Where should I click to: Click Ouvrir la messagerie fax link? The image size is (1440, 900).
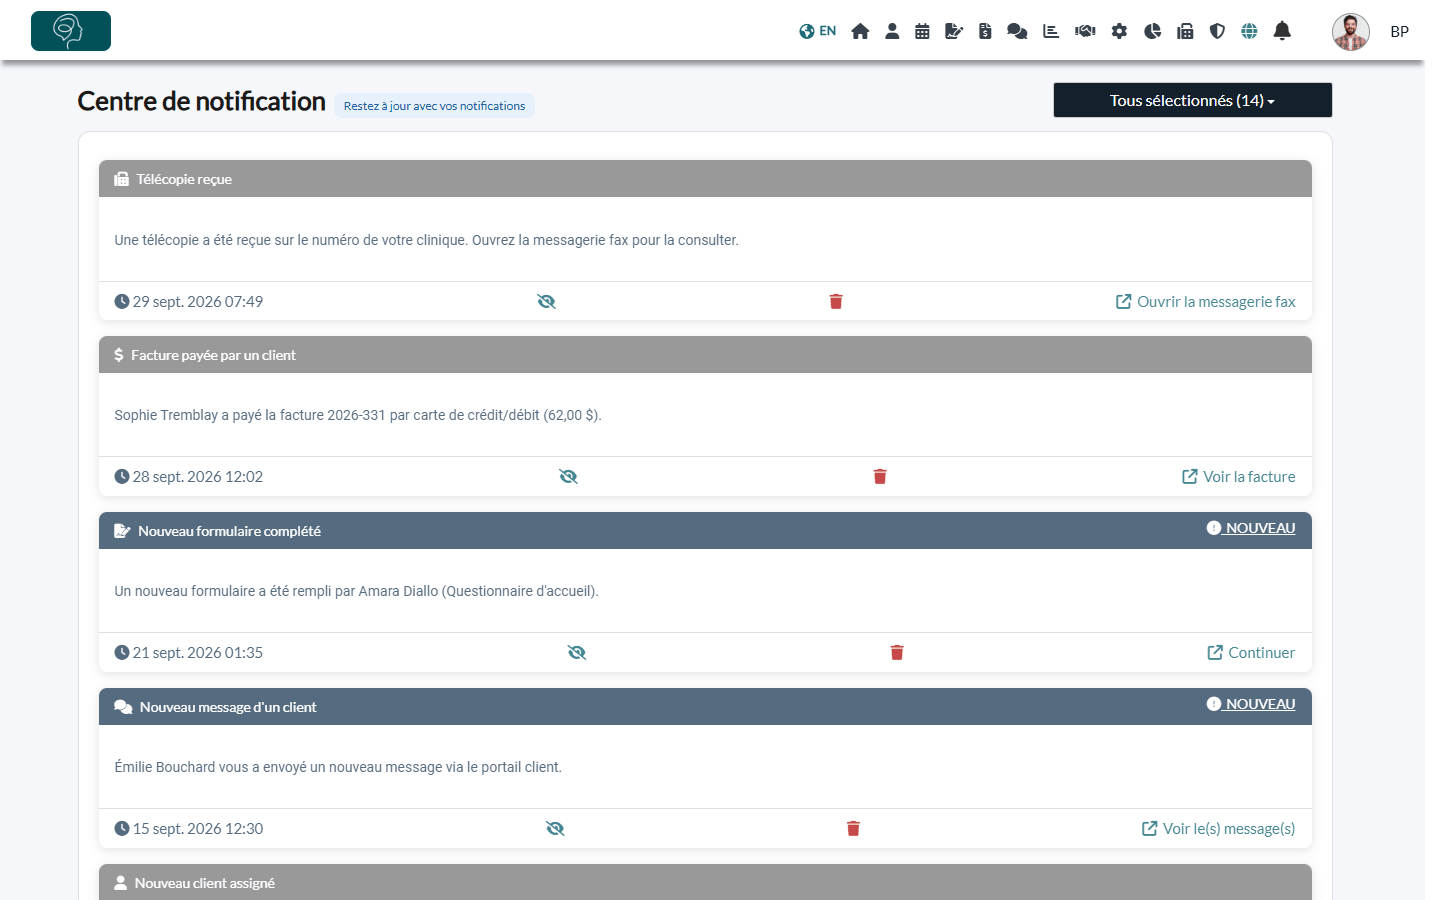pyautogui.click(x=1205, y=301)
